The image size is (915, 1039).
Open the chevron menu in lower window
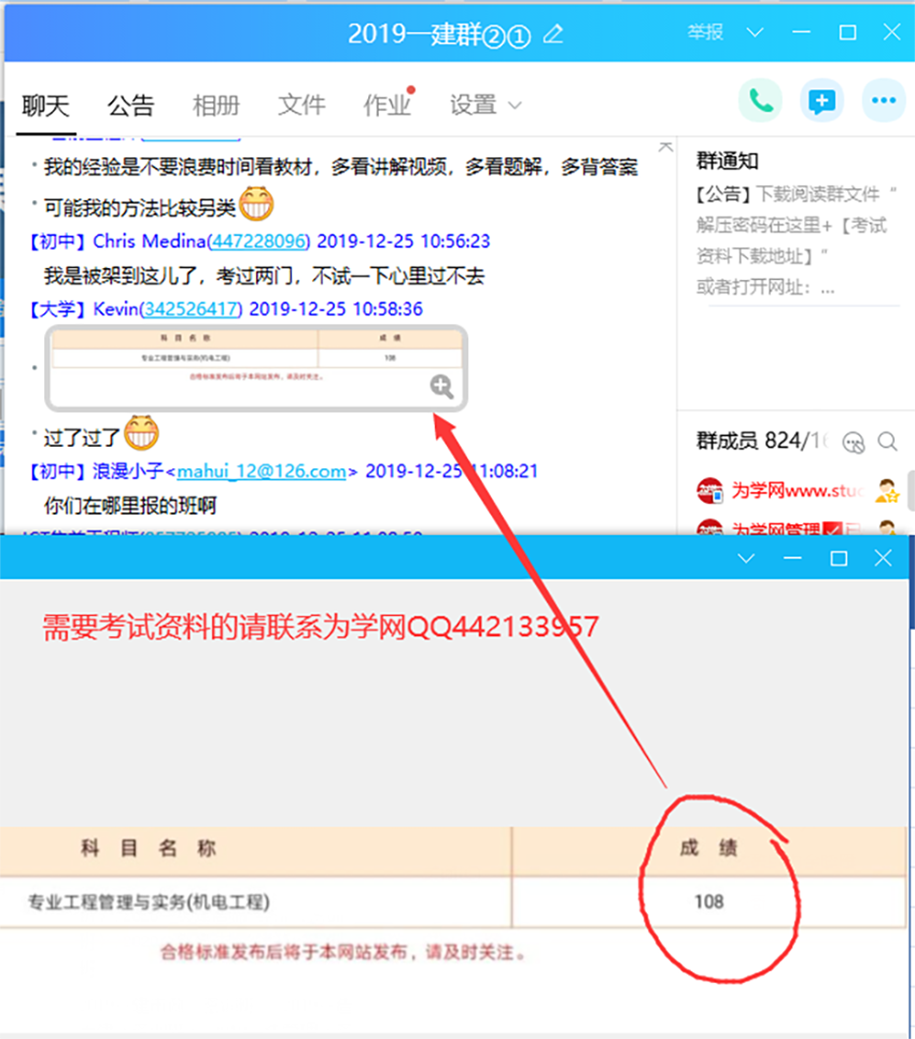coord(745,558)
